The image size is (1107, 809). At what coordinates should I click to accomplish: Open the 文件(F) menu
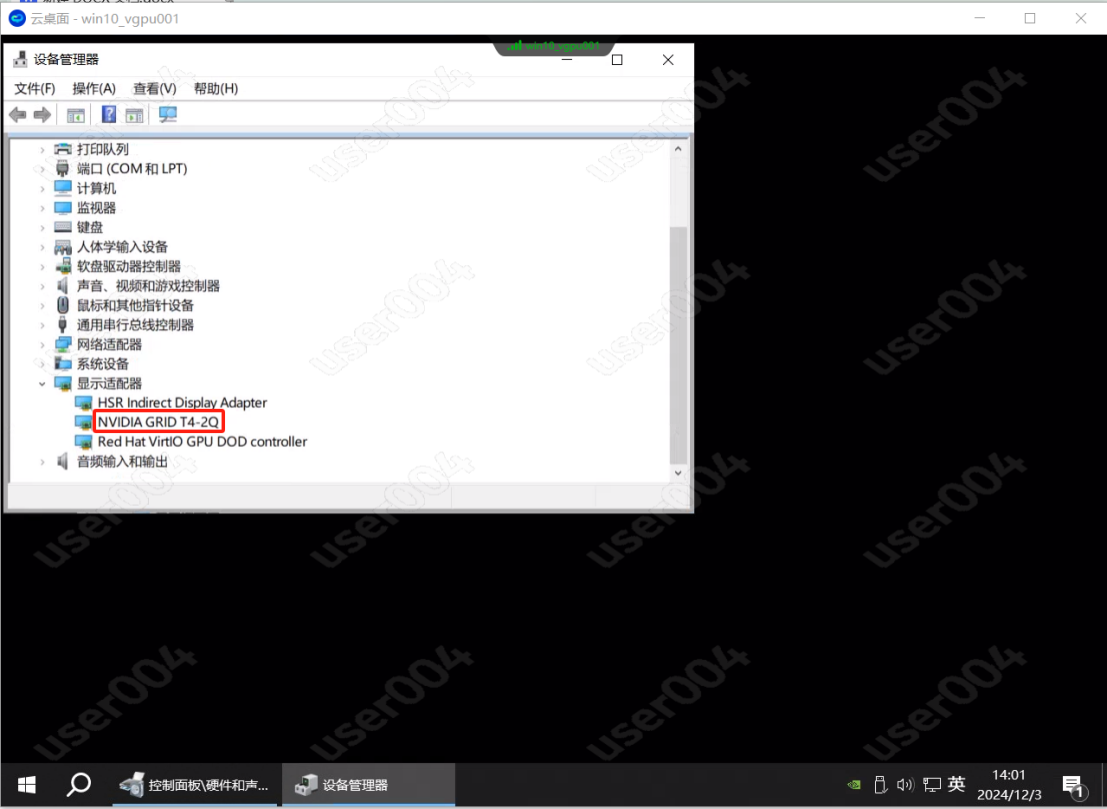point(35,88)
